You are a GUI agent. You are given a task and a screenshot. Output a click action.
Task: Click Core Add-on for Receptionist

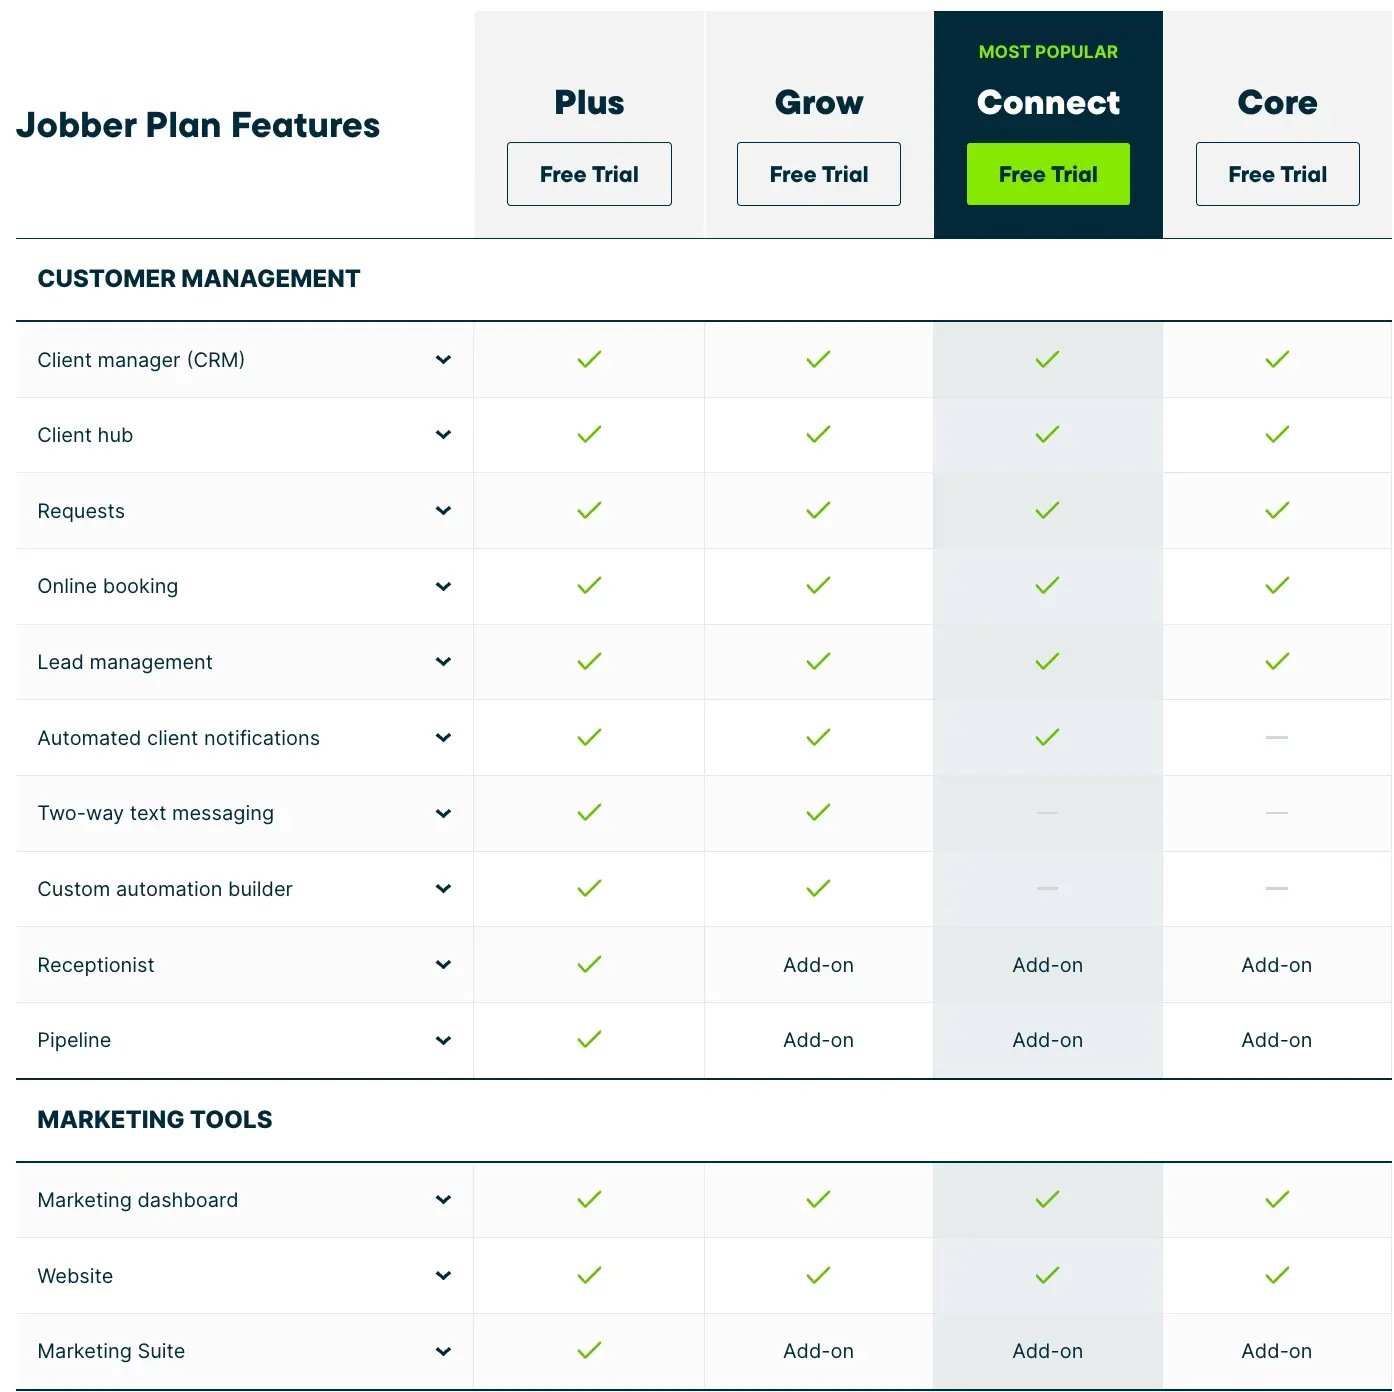click(x=1277, y=965)
